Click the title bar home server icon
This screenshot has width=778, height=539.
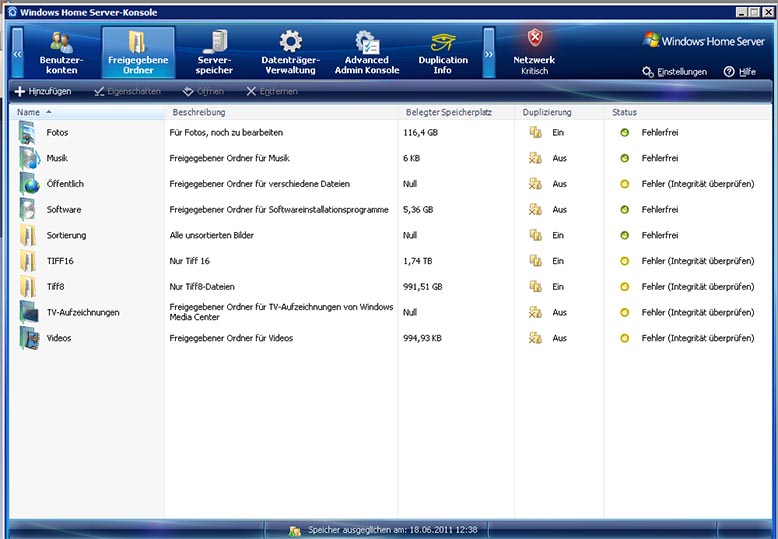(12, 12)
